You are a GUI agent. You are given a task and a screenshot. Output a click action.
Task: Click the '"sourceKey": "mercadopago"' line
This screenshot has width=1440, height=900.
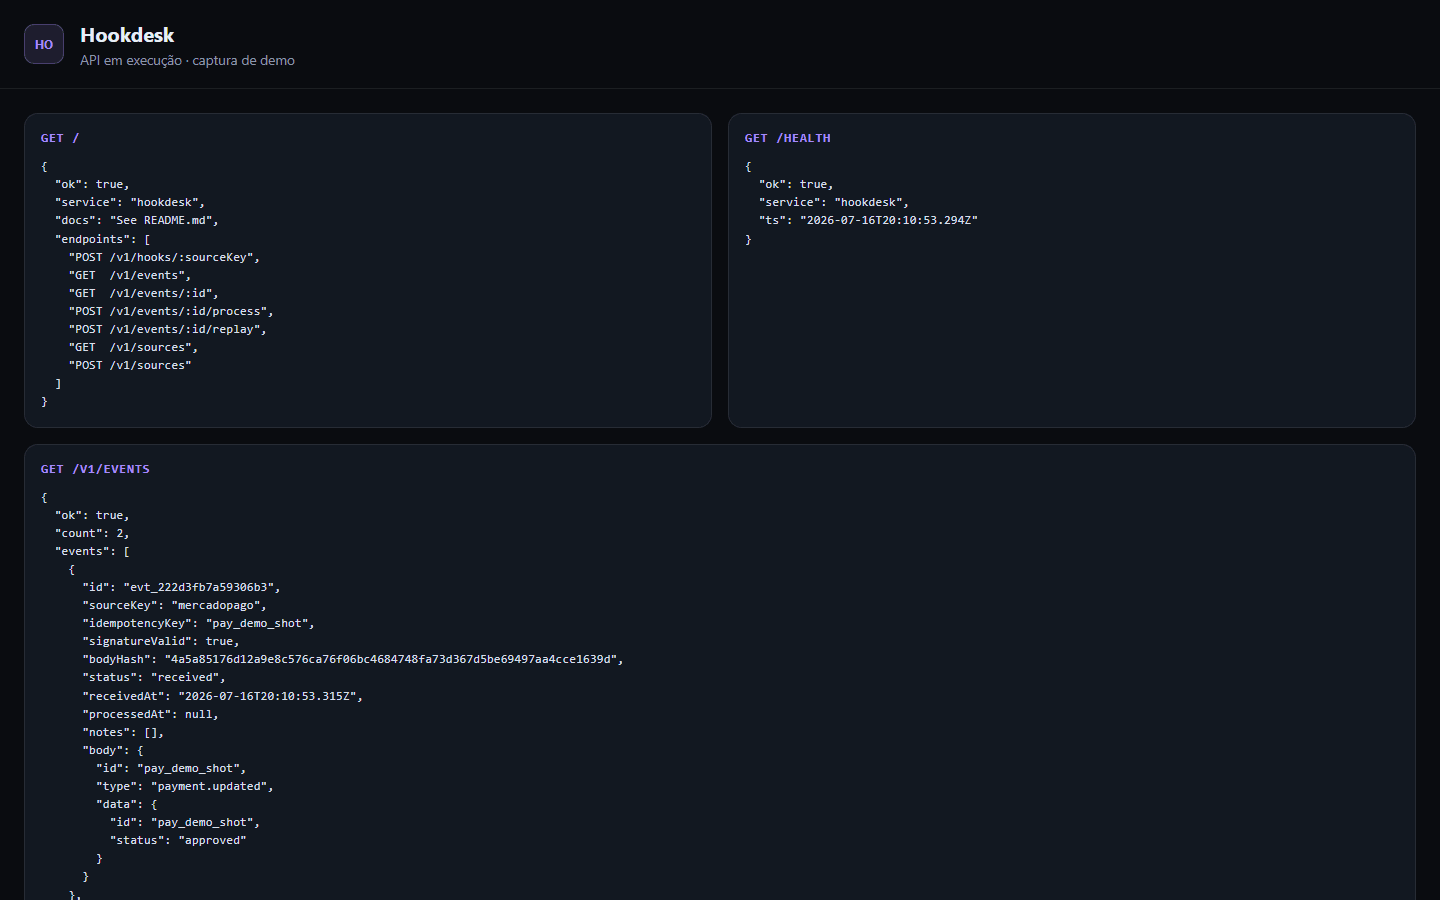(x=174, y=605)
